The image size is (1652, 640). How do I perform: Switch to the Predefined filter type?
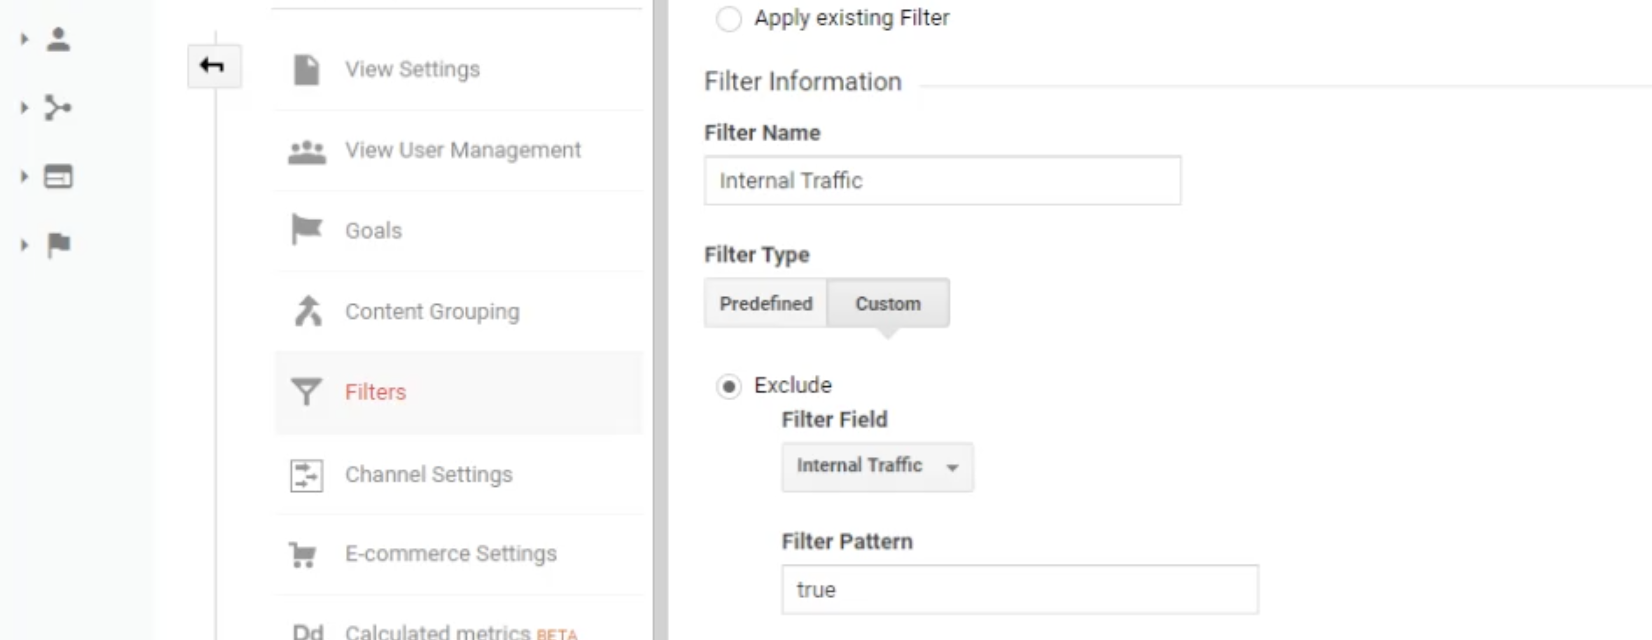pos(766,303)
